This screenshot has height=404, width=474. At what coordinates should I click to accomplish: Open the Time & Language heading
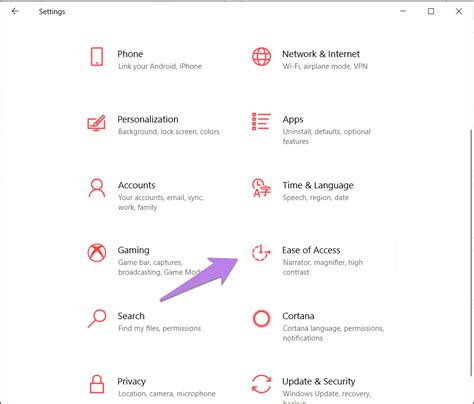318,185
